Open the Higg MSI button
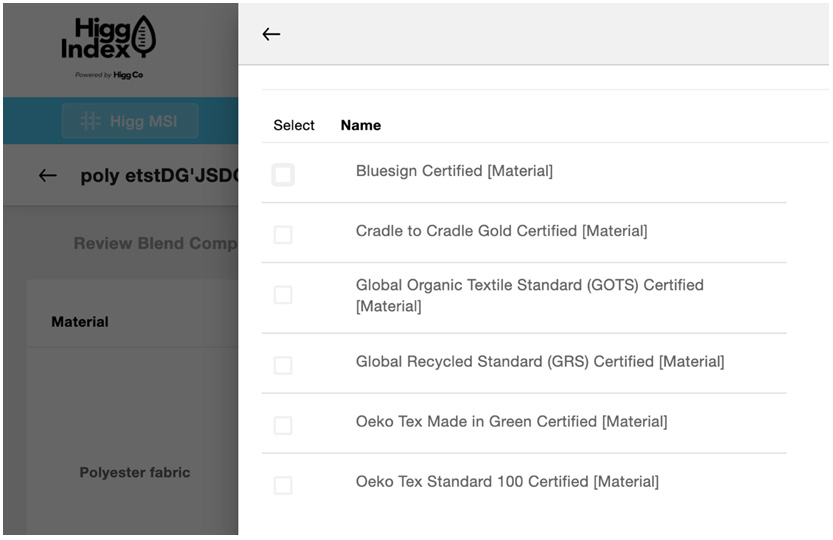Viewport: 833px width, 540px height. point(130,121)
